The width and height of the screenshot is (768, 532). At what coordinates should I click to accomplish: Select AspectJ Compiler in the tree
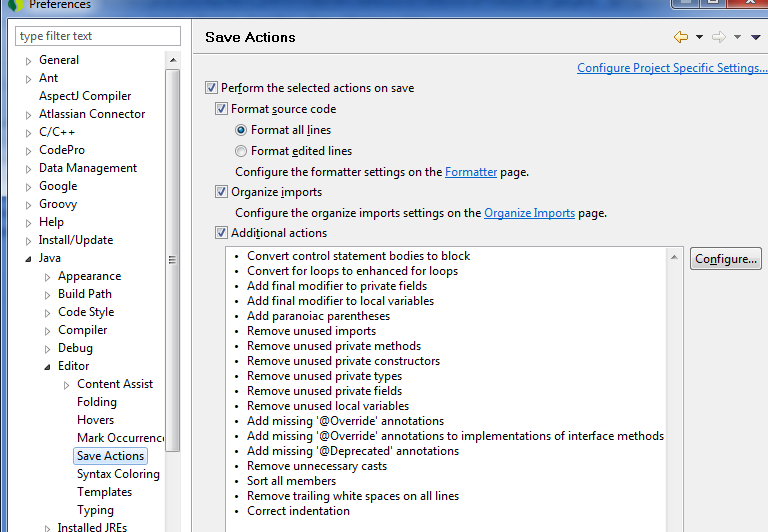pyautogui.click(x=85, y=96)
